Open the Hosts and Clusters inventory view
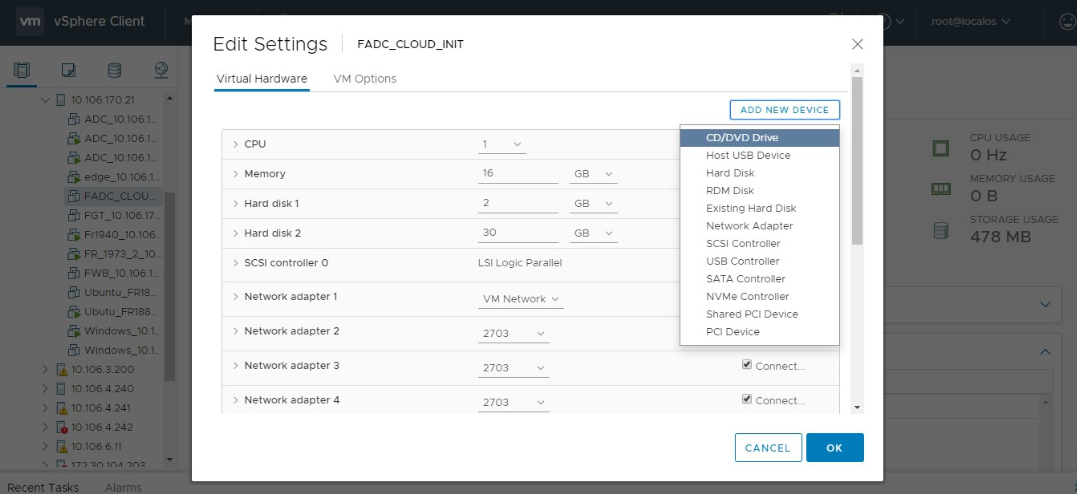 pos(23,70)
